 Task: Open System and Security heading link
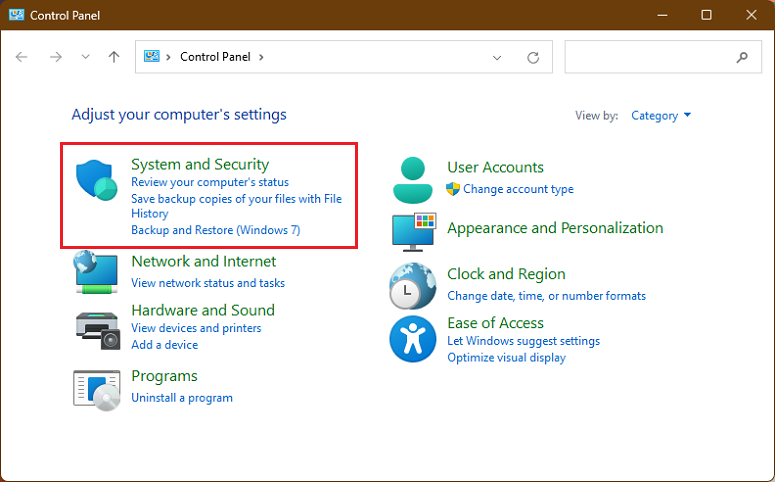[x=200, y=164]
